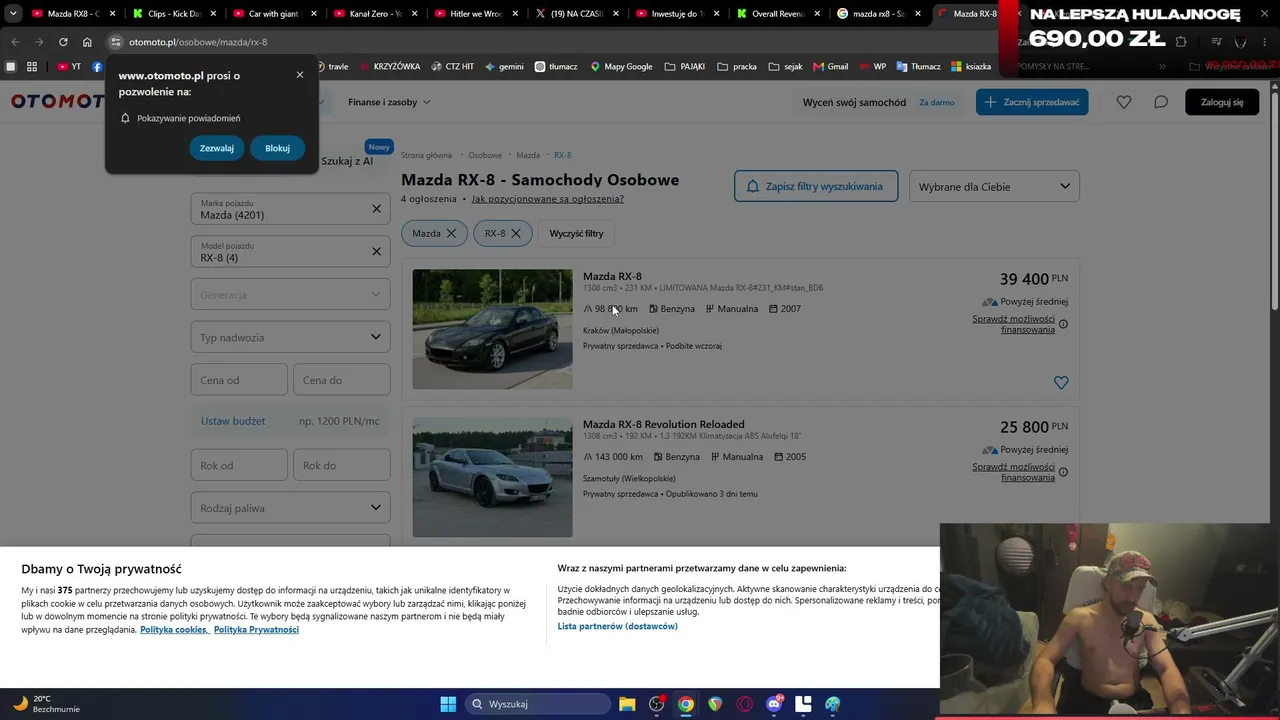Screen dimensions: 1280x720
Task: Open the Mazda RX-8 Revolution Reloaded listing title
Action: [664, 424]
